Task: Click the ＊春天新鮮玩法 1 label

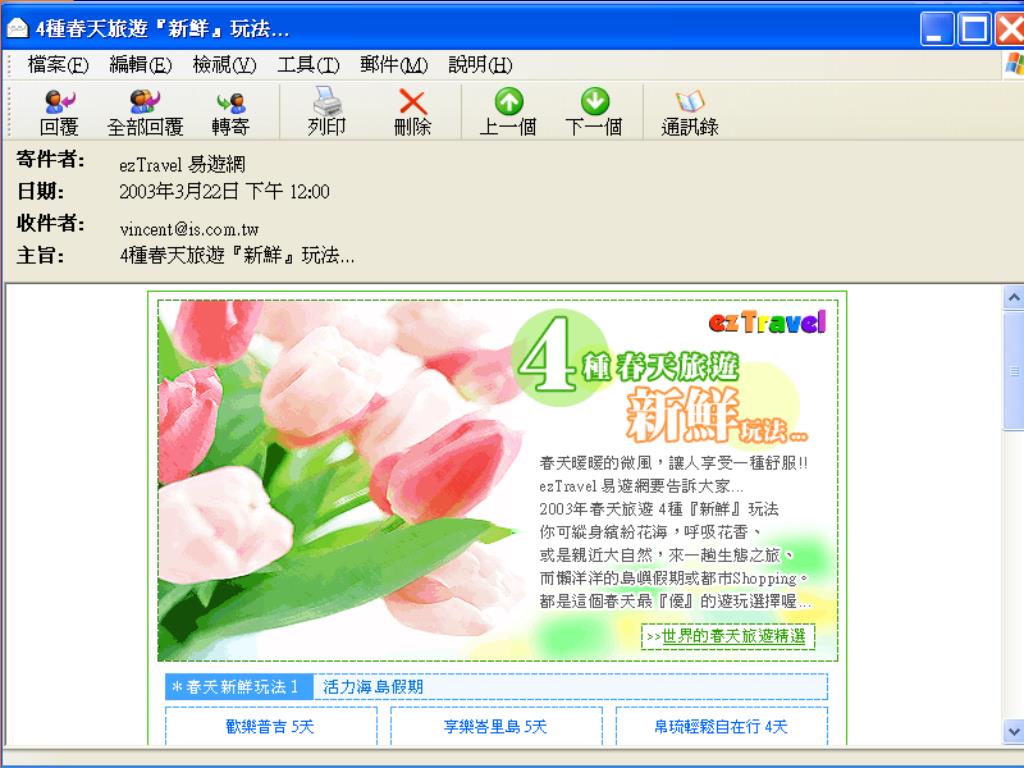Action: click(x=239, y=686)
